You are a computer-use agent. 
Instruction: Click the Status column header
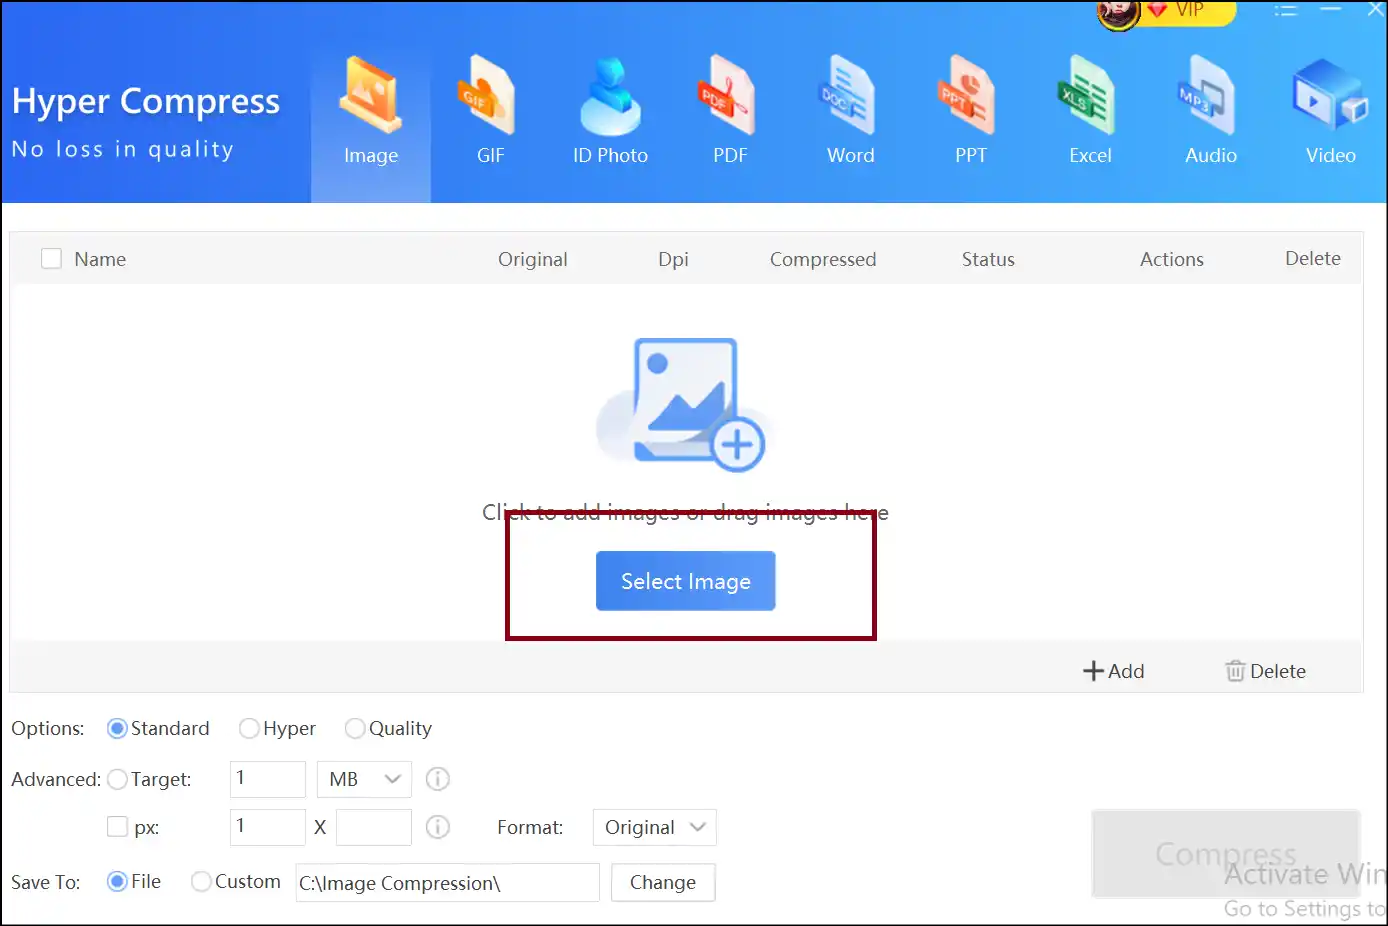988,259
